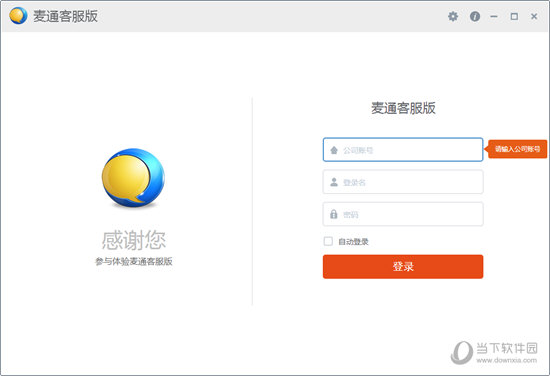Click the 麦通客服版 heading above login form
Viewport: 550px width, 376px height.
[x=403, y=108]
